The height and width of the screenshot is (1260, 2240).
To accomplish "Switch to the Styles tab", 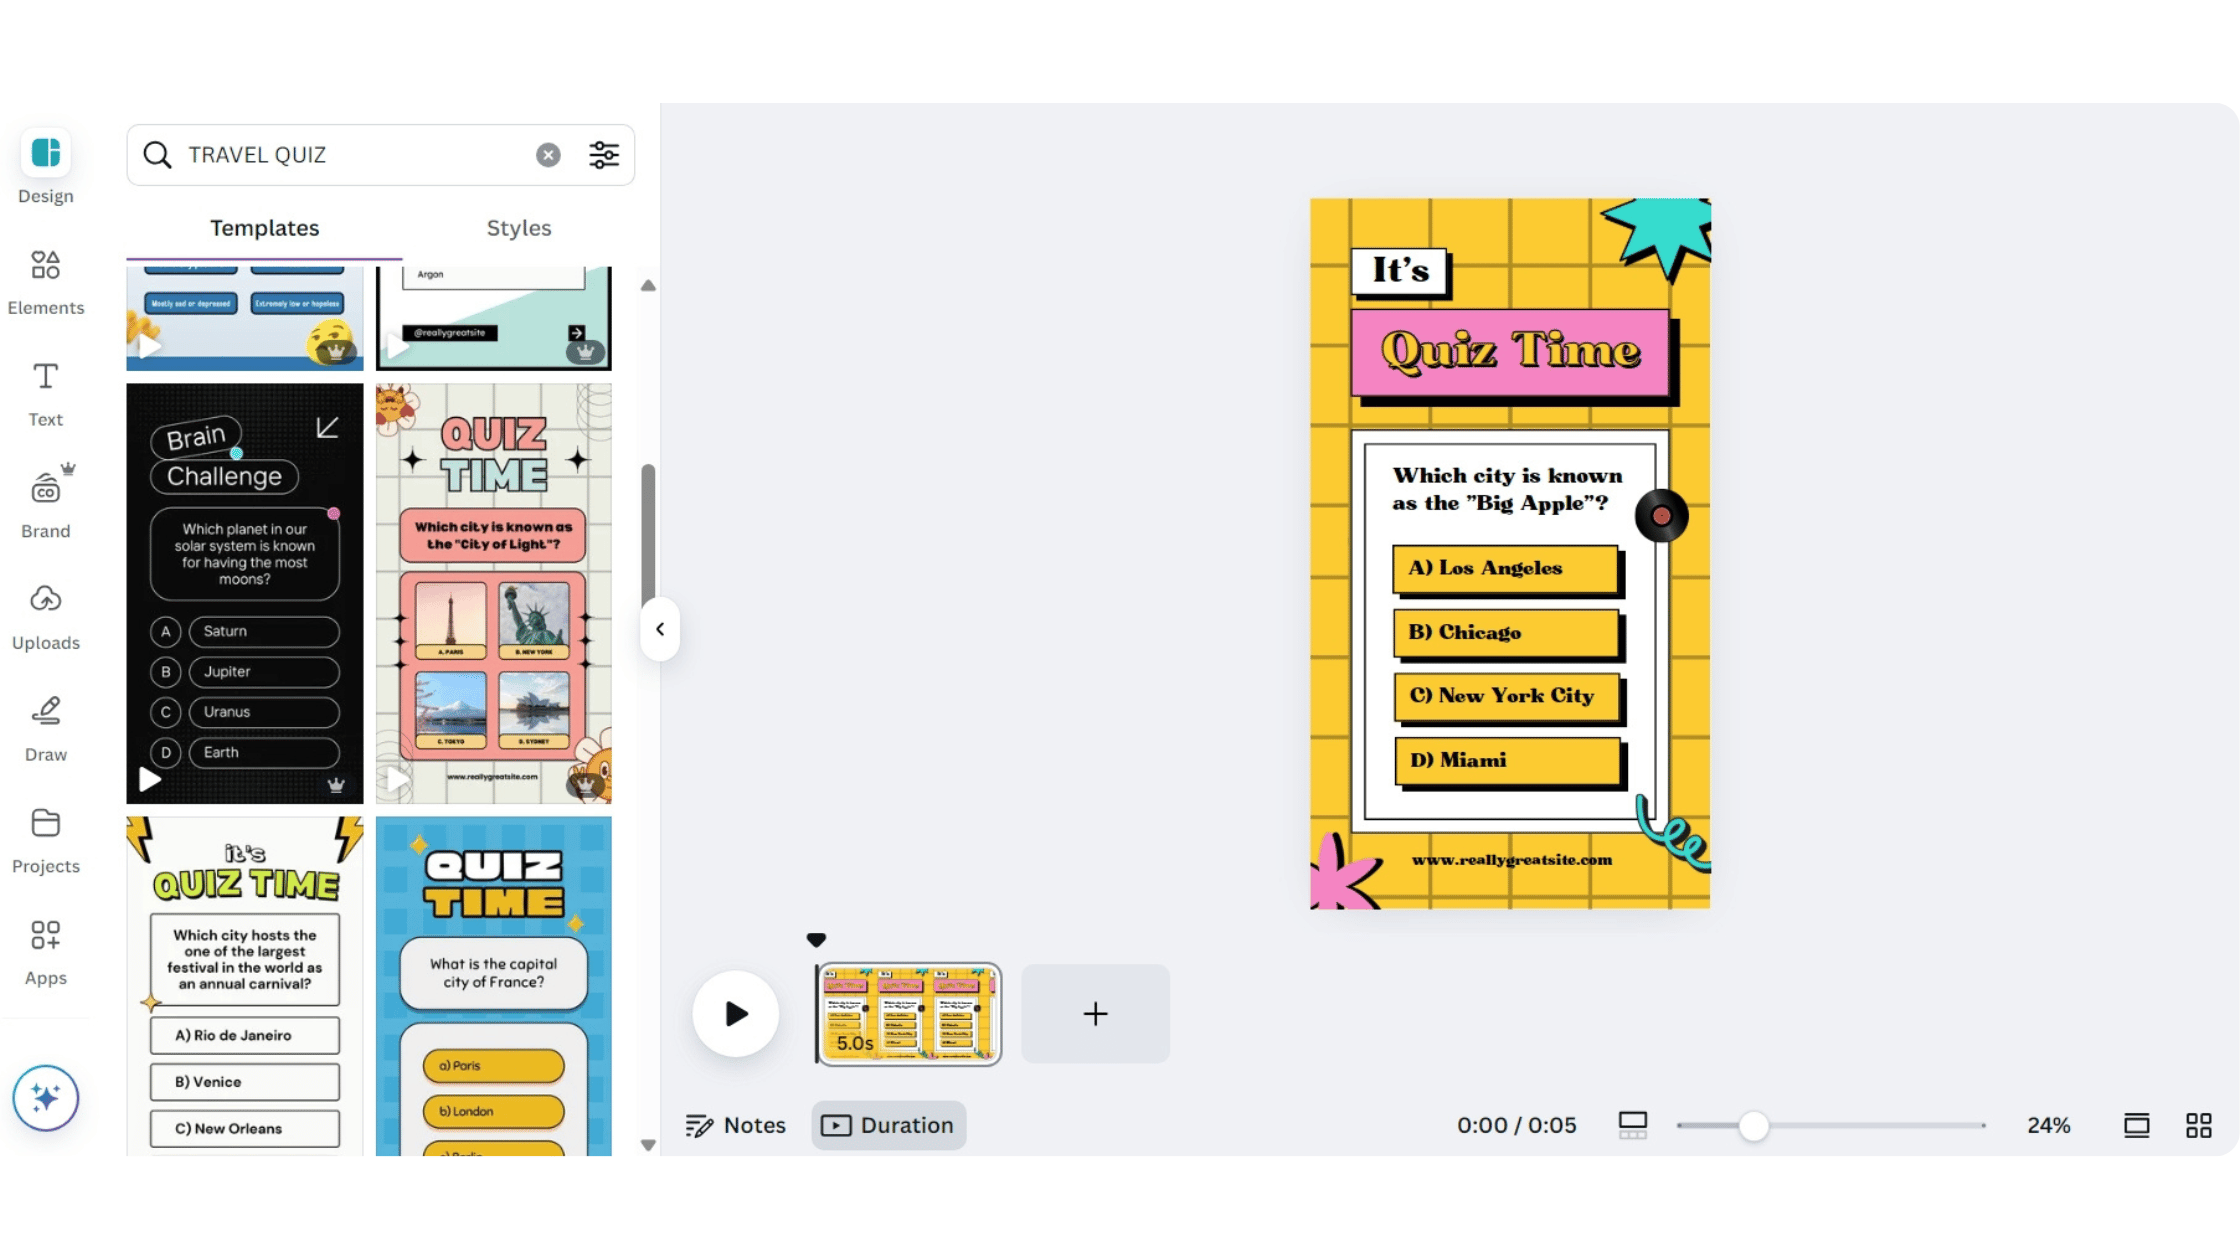I will 518,228.
